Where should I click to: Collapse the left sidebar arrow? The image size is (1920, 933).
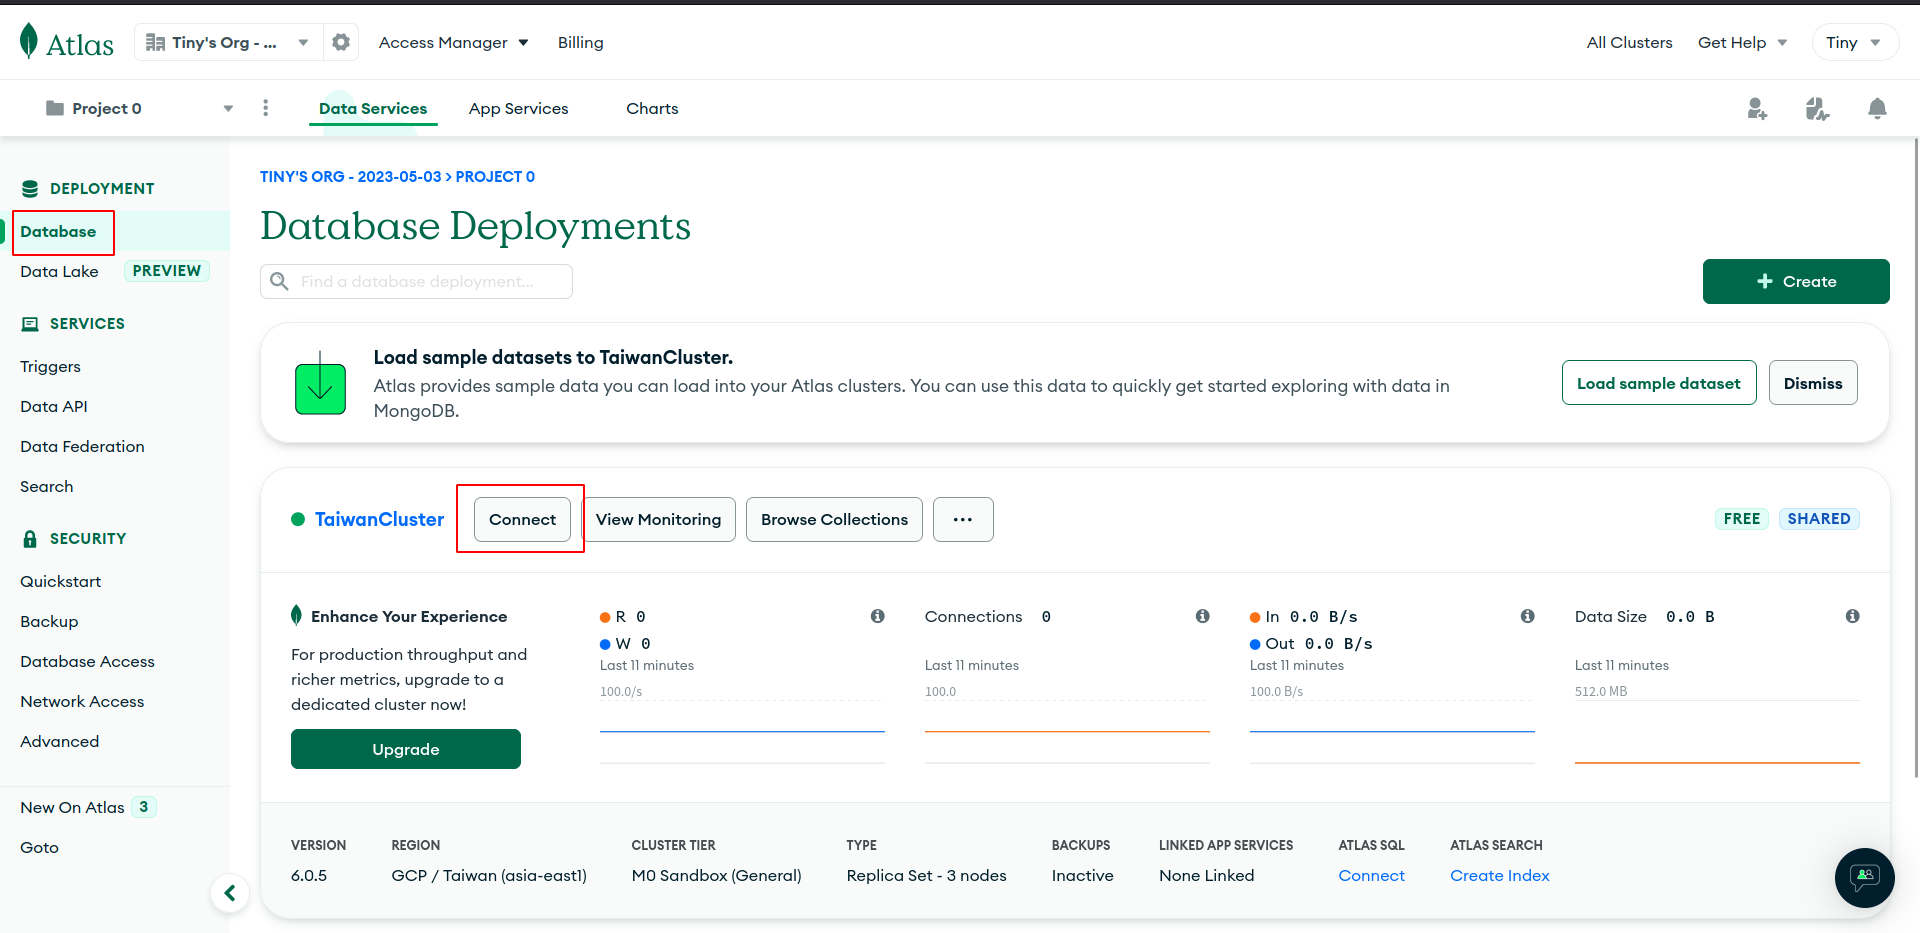[x=230, y=893]
